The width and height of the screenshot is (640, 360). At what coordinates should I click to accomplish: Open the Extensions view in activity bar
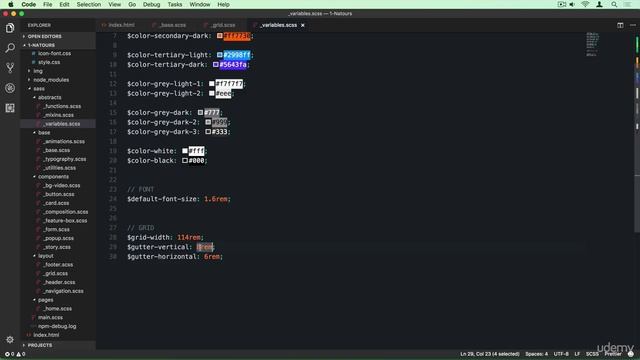(x=10, y=108)
